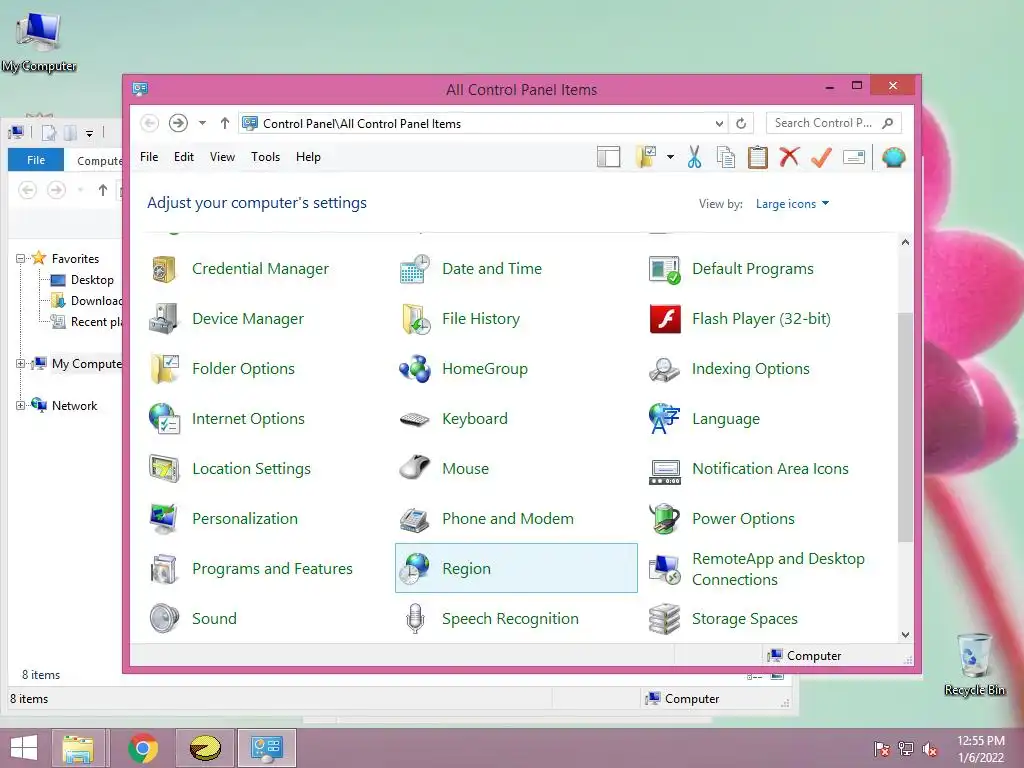Viewport: 1024px width, 768px height.
Task: Click the Properties toolbar icon
Action: (854, 157)
